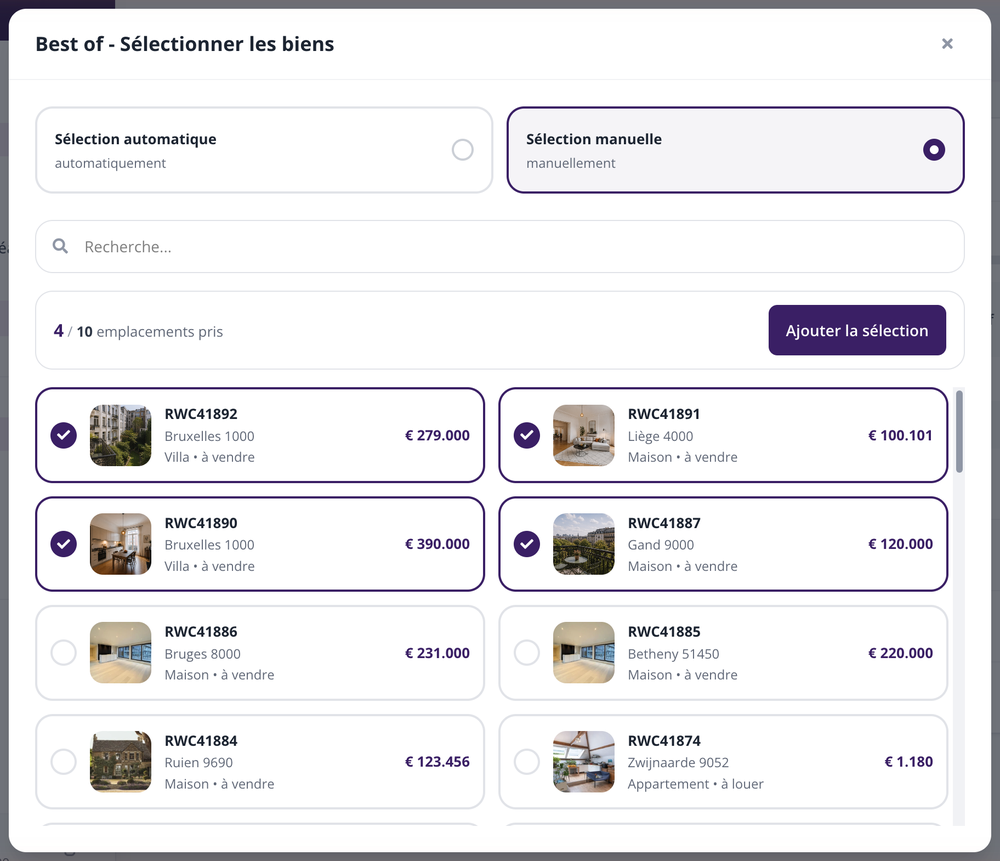Click the Zwijnaarde 9052 location text
Viewport: 1000px width, 861px height.
(x=678, y=762)
